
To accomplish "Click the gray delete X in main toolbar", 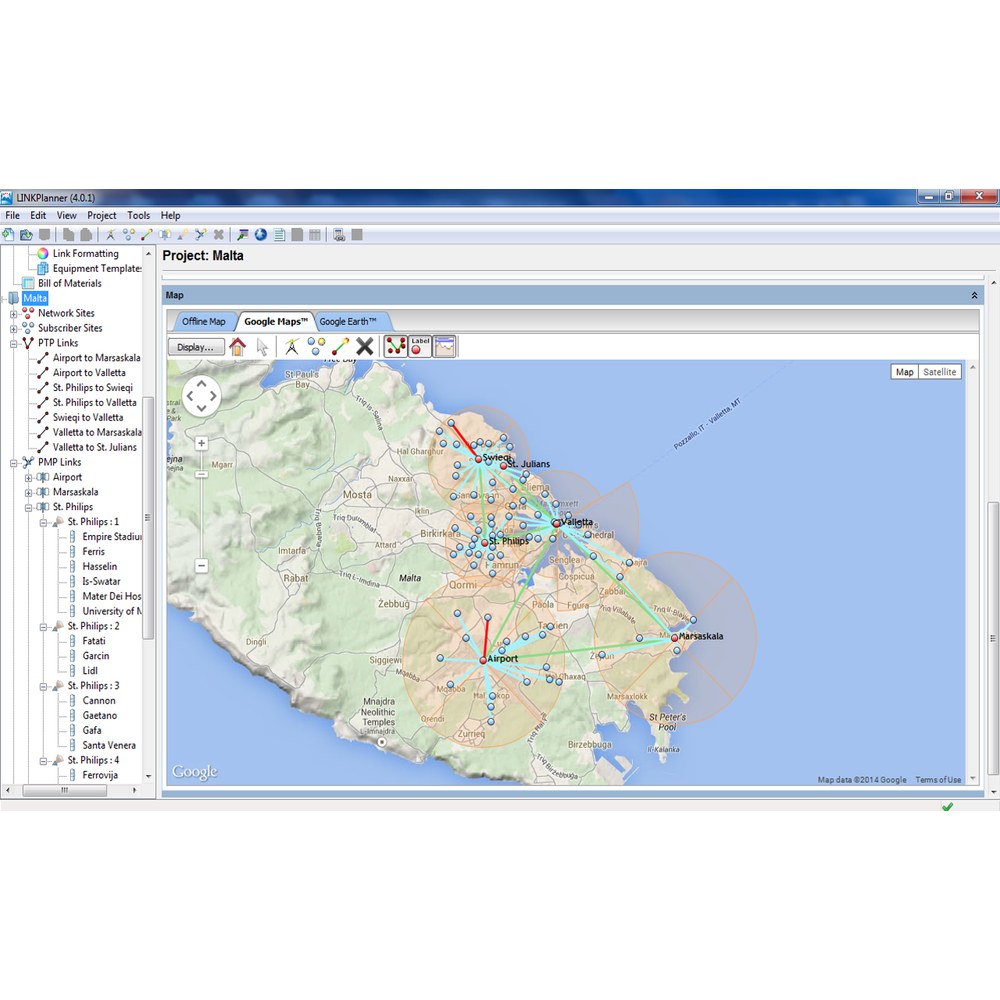I will 219,235.
